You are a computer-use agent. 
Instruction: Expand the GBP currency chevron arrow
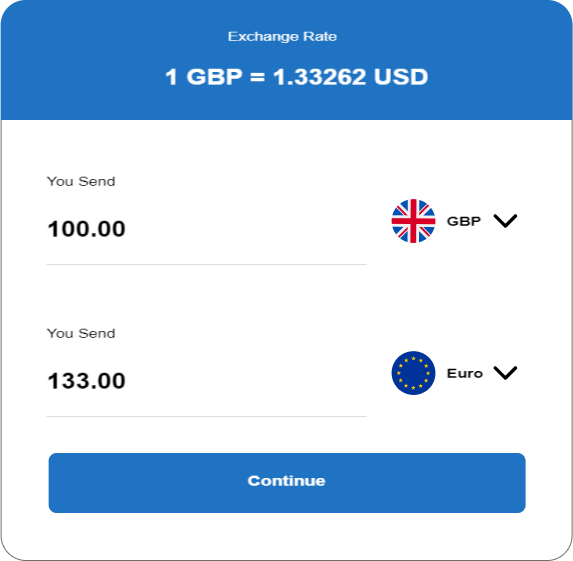pyautogui.click(x=505, y=221)
